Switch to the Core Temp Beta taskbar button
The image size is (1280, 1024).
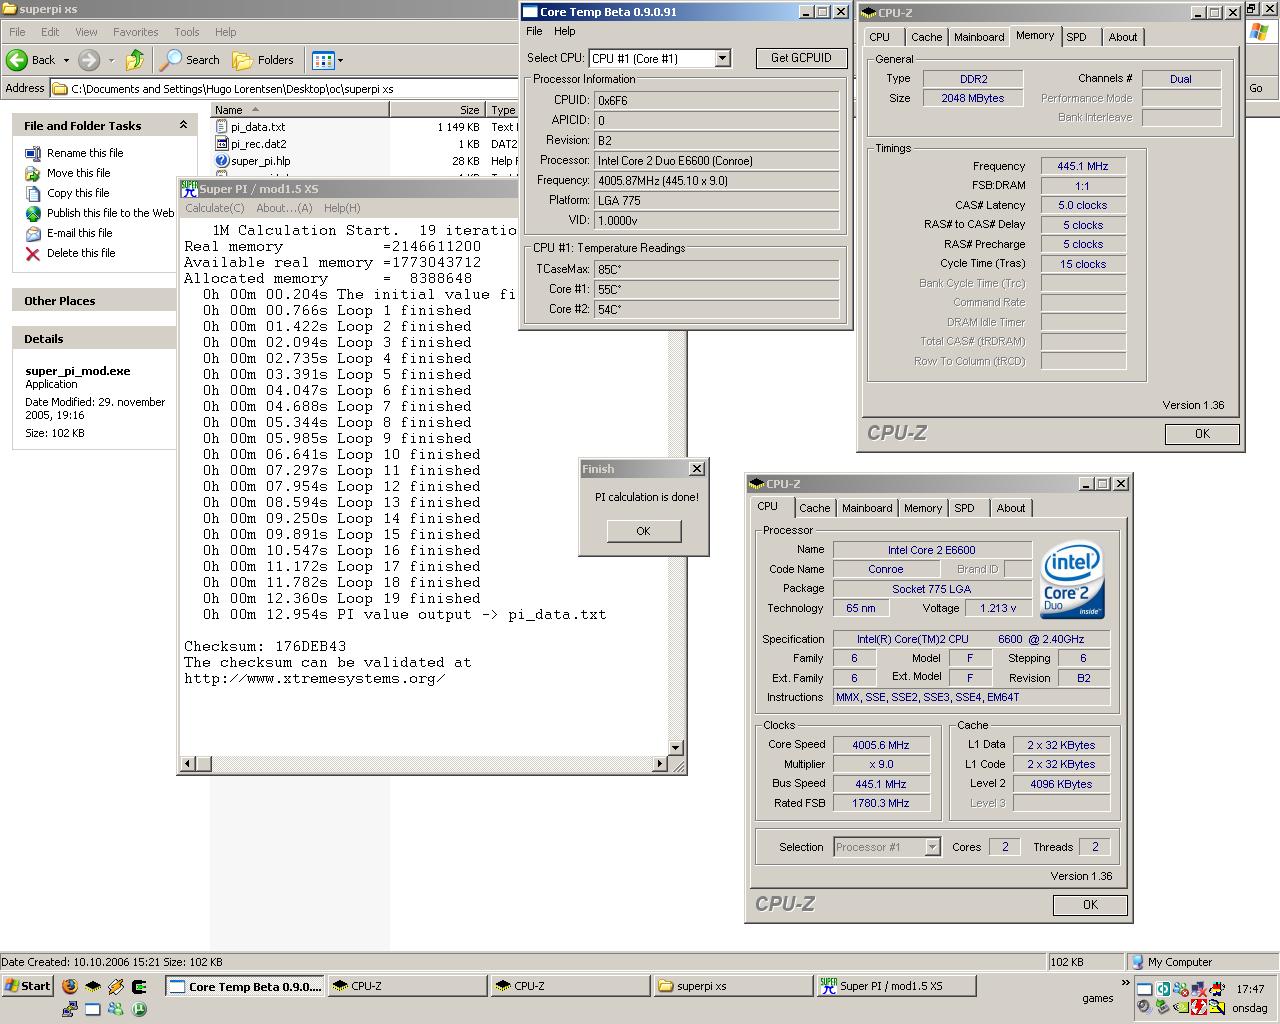[245, 986]
